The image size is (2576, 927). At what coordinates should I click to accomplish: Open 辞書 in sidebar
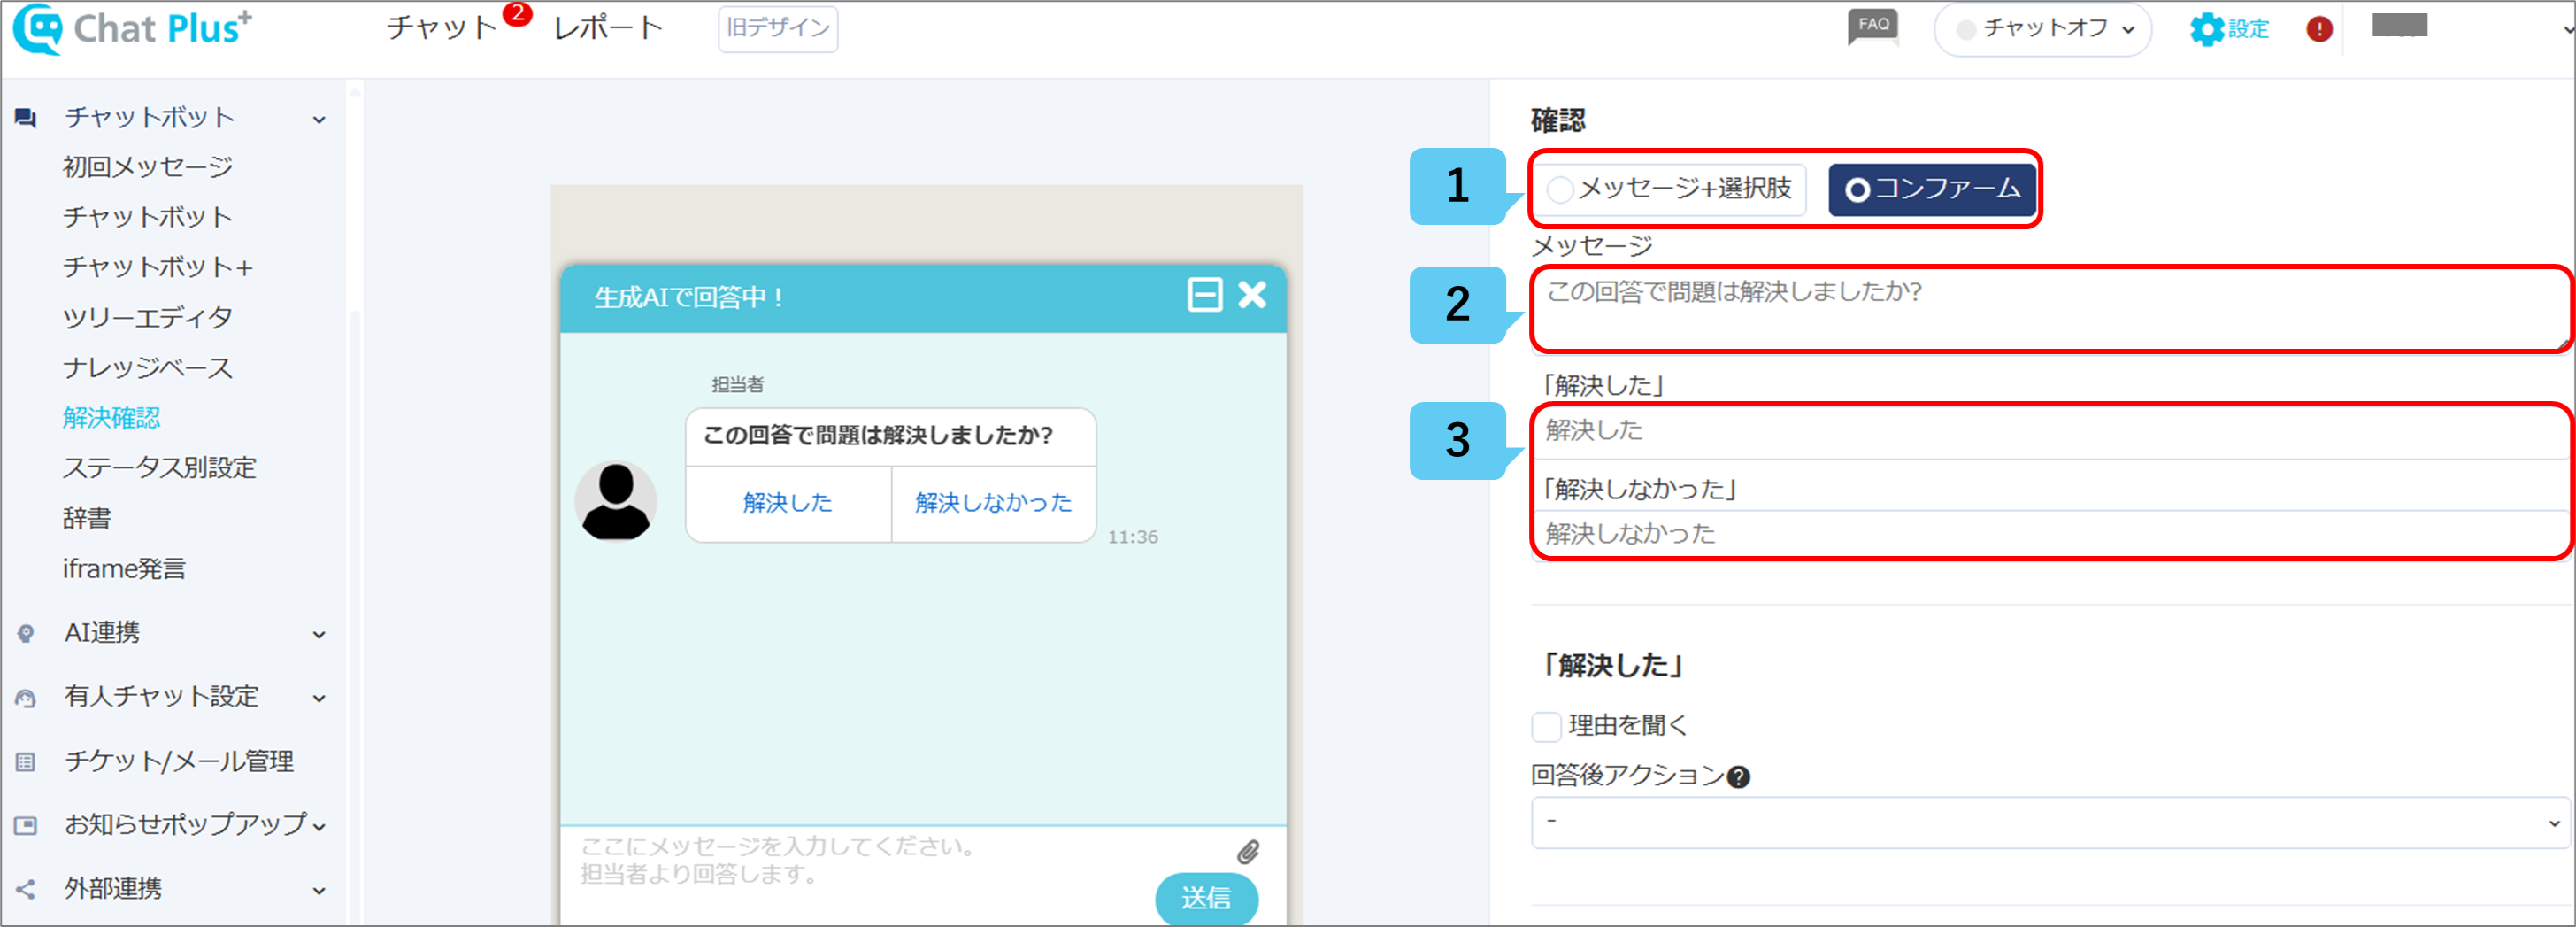coord(87,518)
